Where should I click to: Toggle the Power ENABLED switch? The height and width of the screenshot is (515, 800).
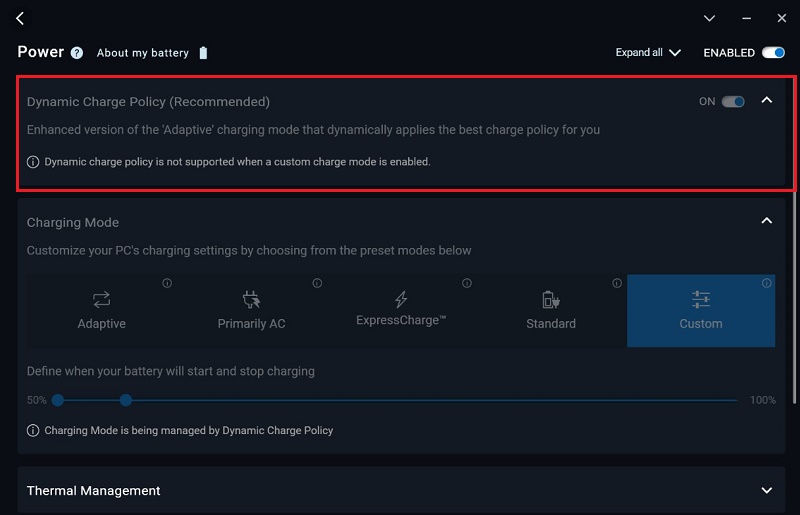(x=772, y=53)
